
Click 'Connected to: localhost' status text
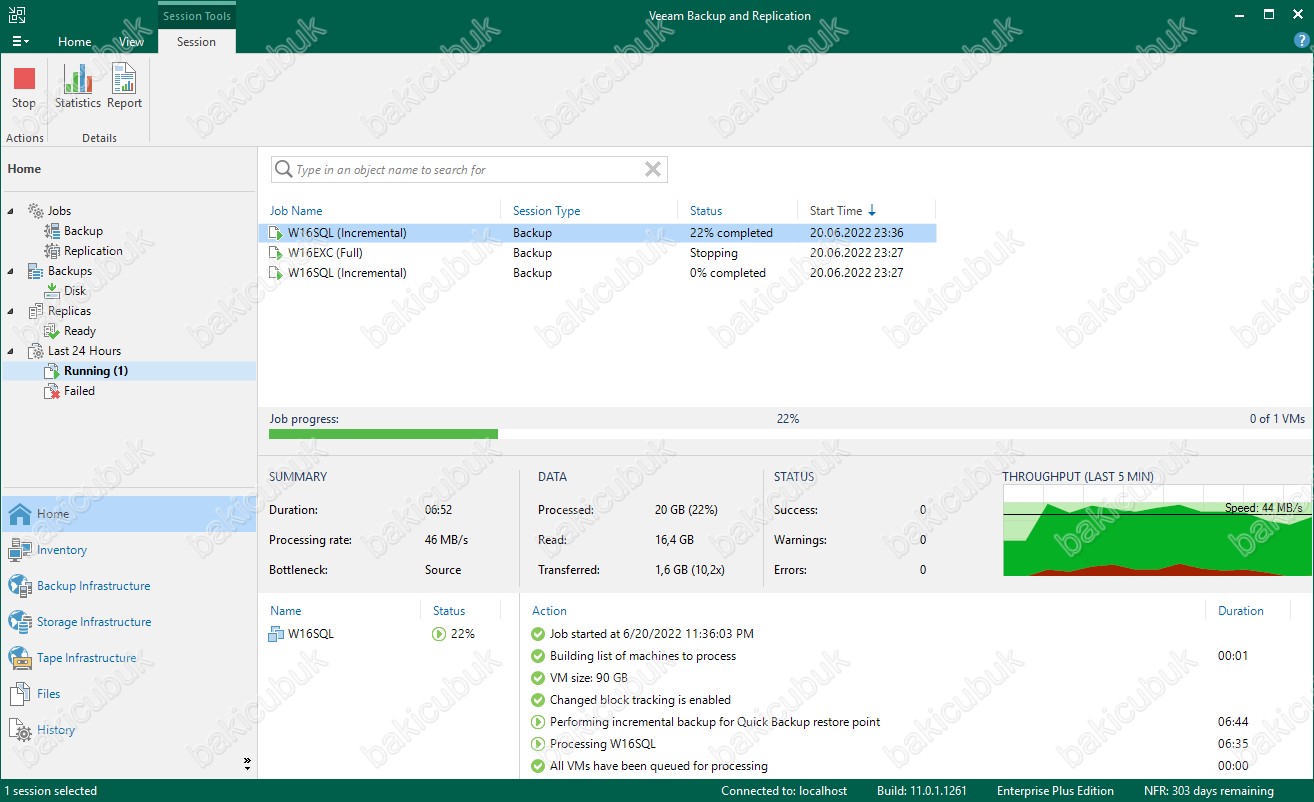tap(784, 791)
